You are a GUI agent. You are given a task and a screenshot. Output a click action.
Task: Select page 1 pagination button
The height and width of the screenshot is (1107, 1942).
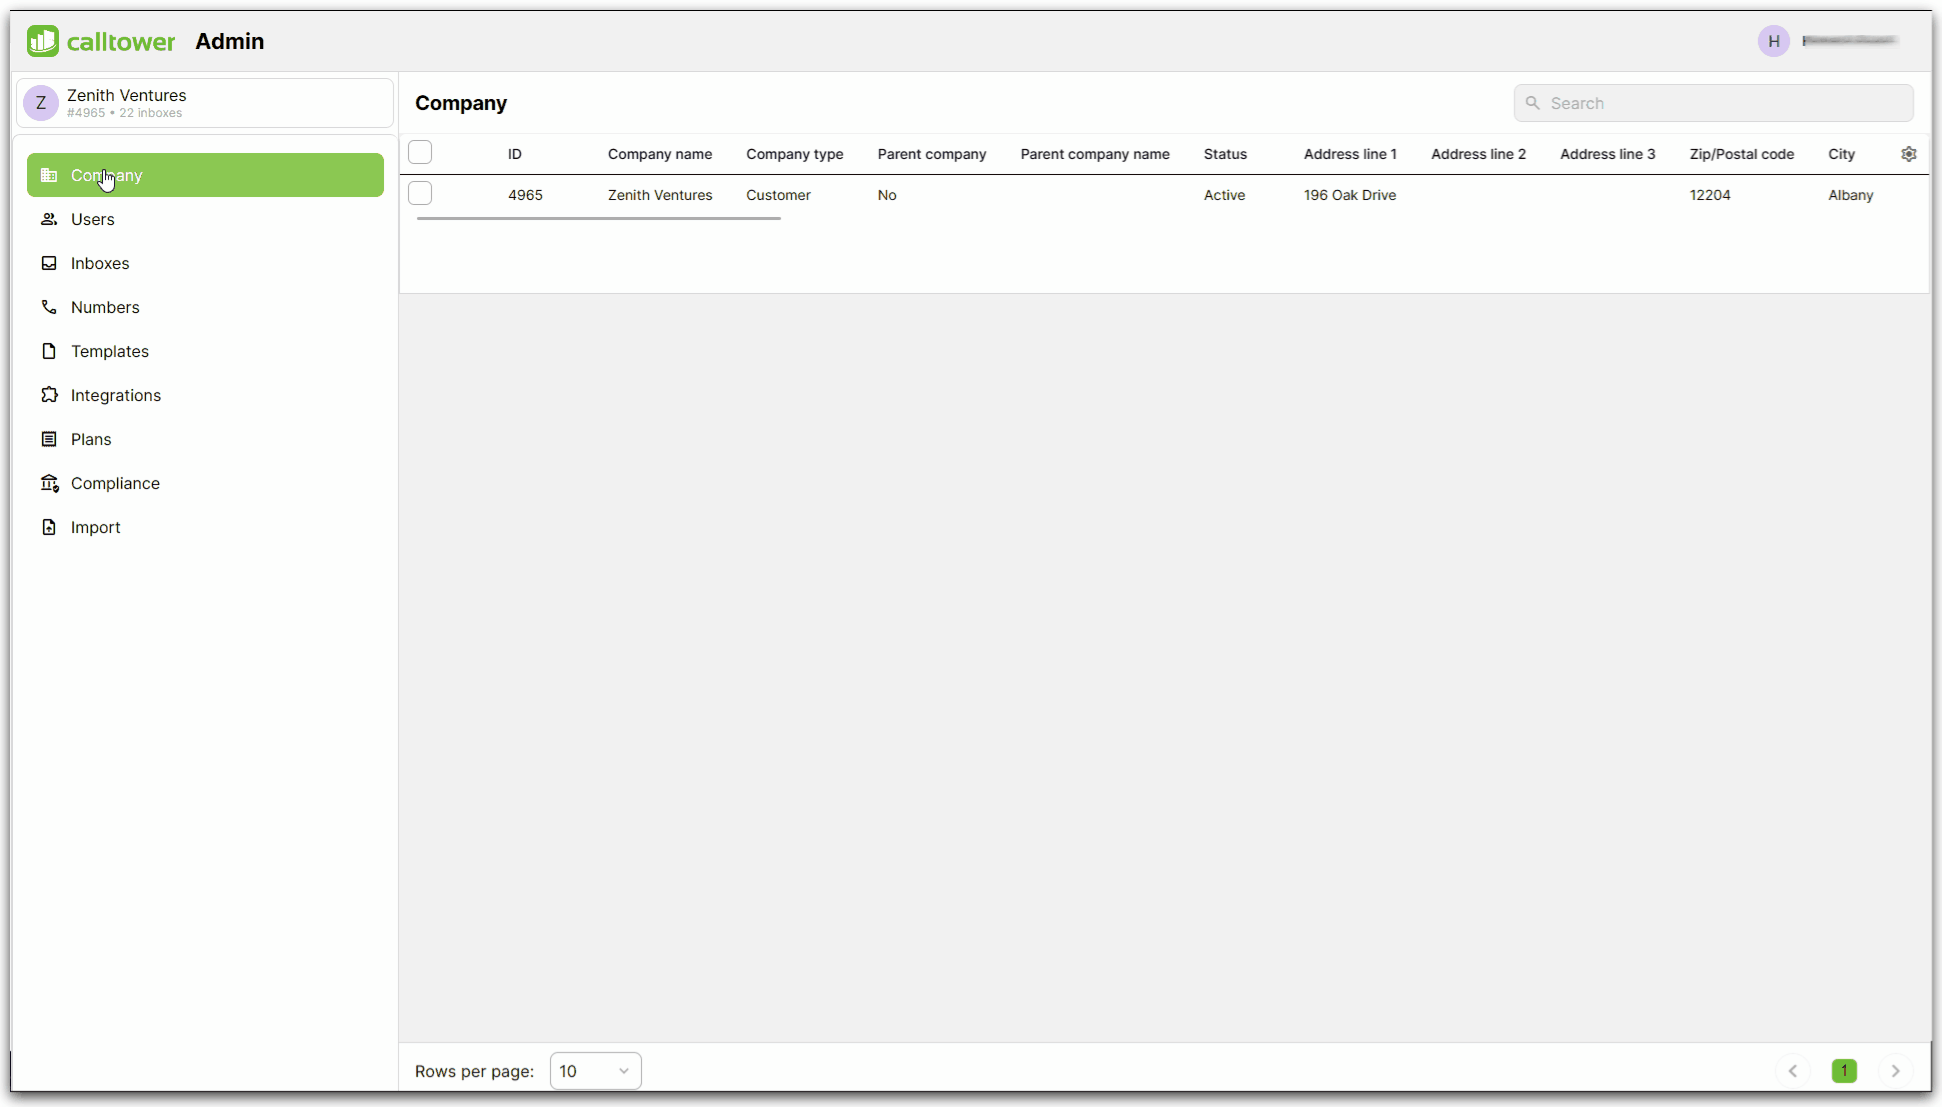pos(1845,1071)
